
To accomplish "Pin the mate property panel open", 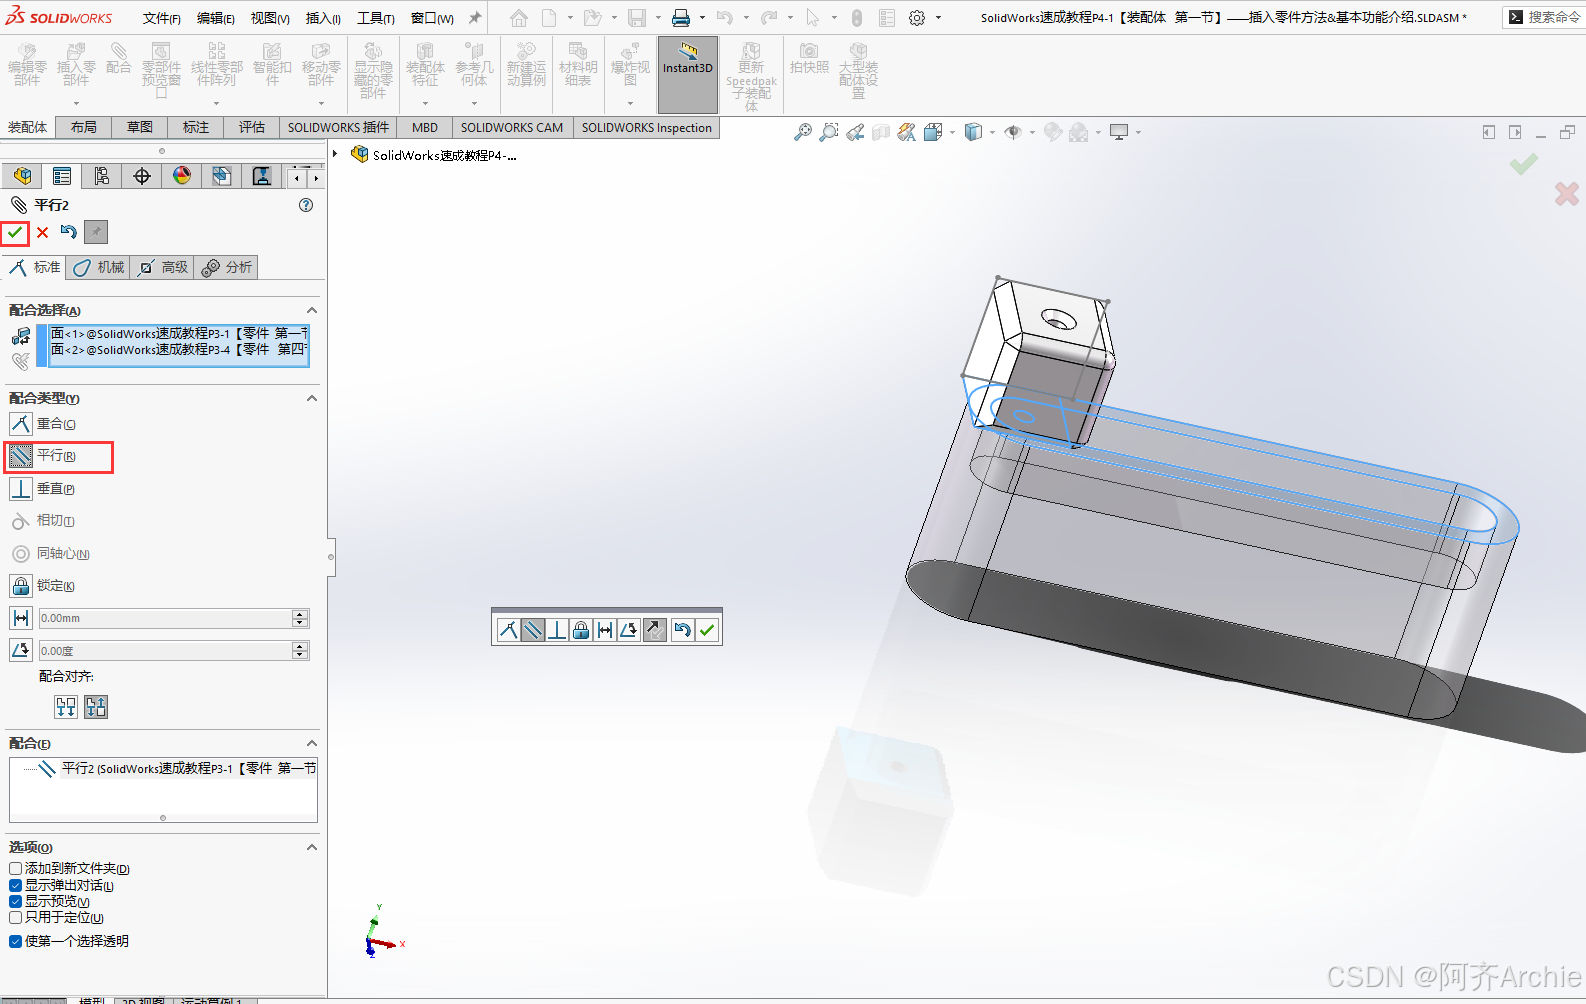I will point(95,232).
